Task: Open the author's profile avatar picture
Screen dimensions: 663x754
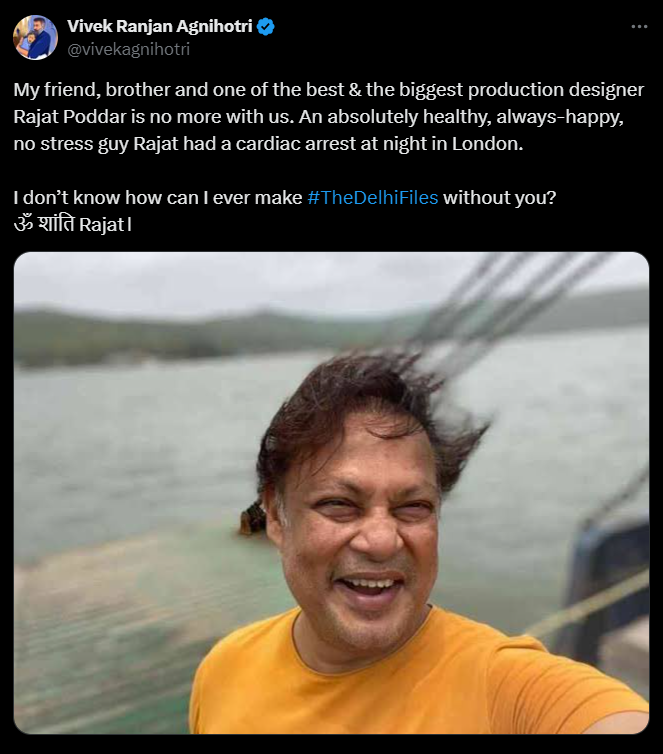Action: 35,37
